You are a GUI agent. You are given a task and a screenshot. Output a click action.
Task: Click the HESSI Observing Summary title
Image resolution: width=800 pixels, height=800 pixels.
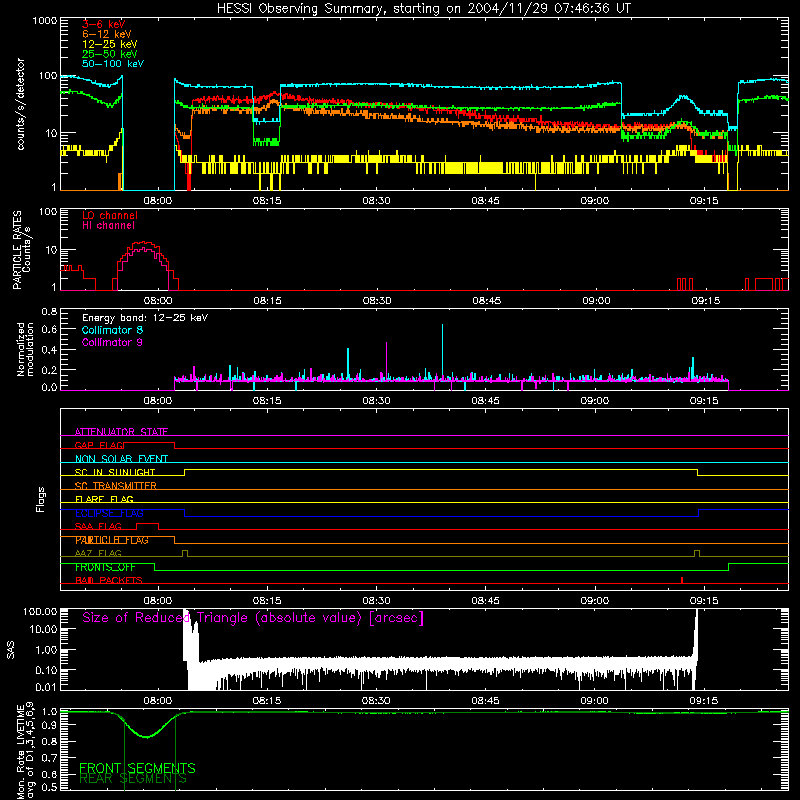pyautogui.click(x=423, y=9)
